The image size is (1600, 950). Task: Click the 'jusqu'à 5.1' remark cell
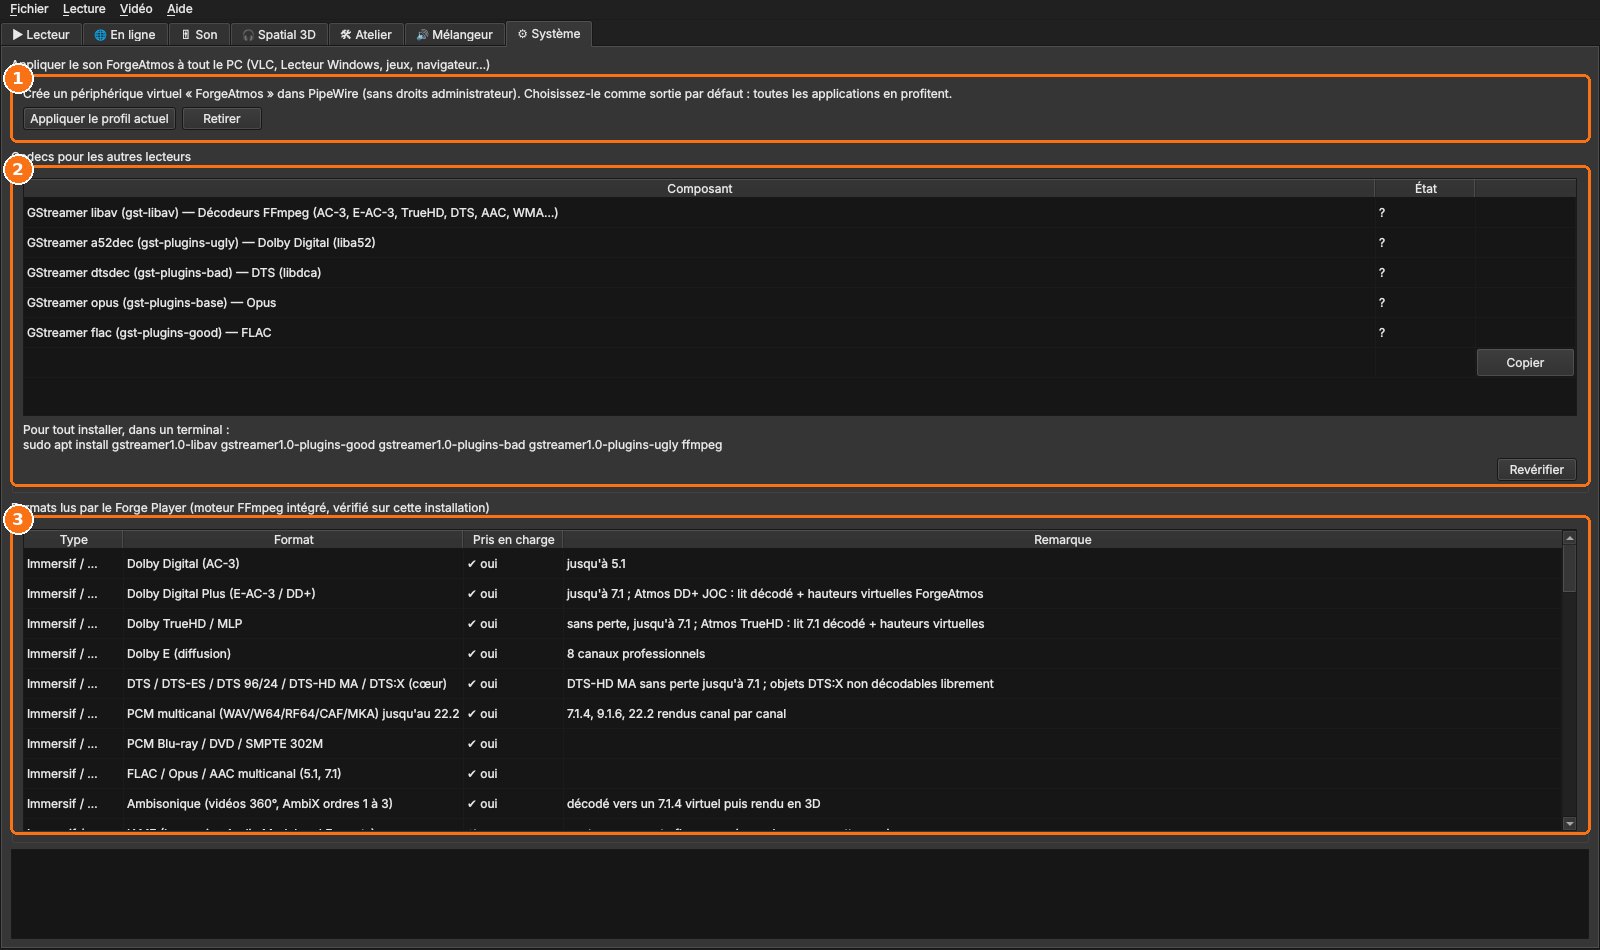[1062, 564]
